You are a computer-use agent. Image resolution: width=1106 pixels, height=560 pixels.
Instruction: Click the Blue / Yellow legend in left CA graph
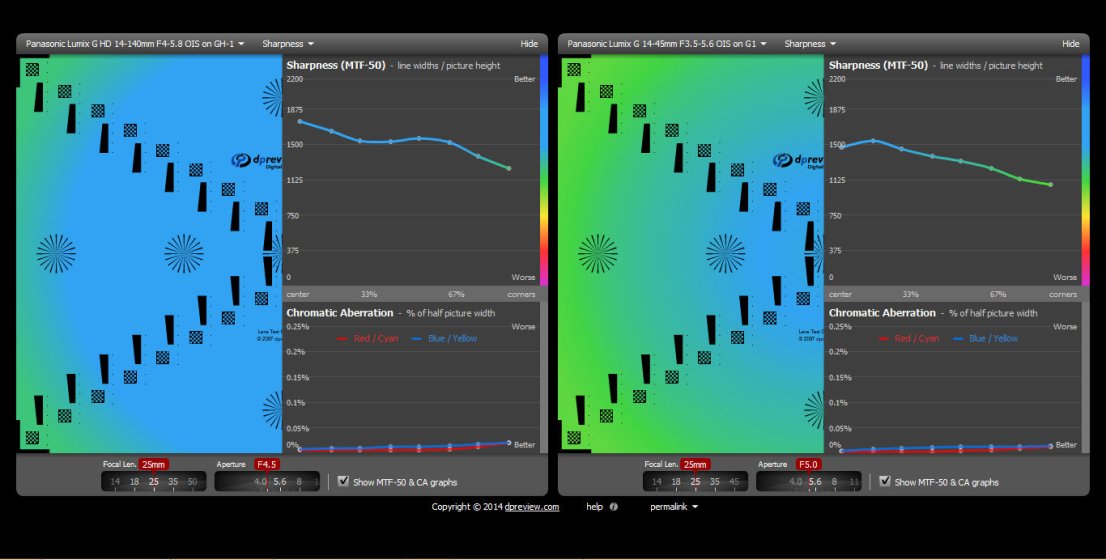(x=444, y=339)
